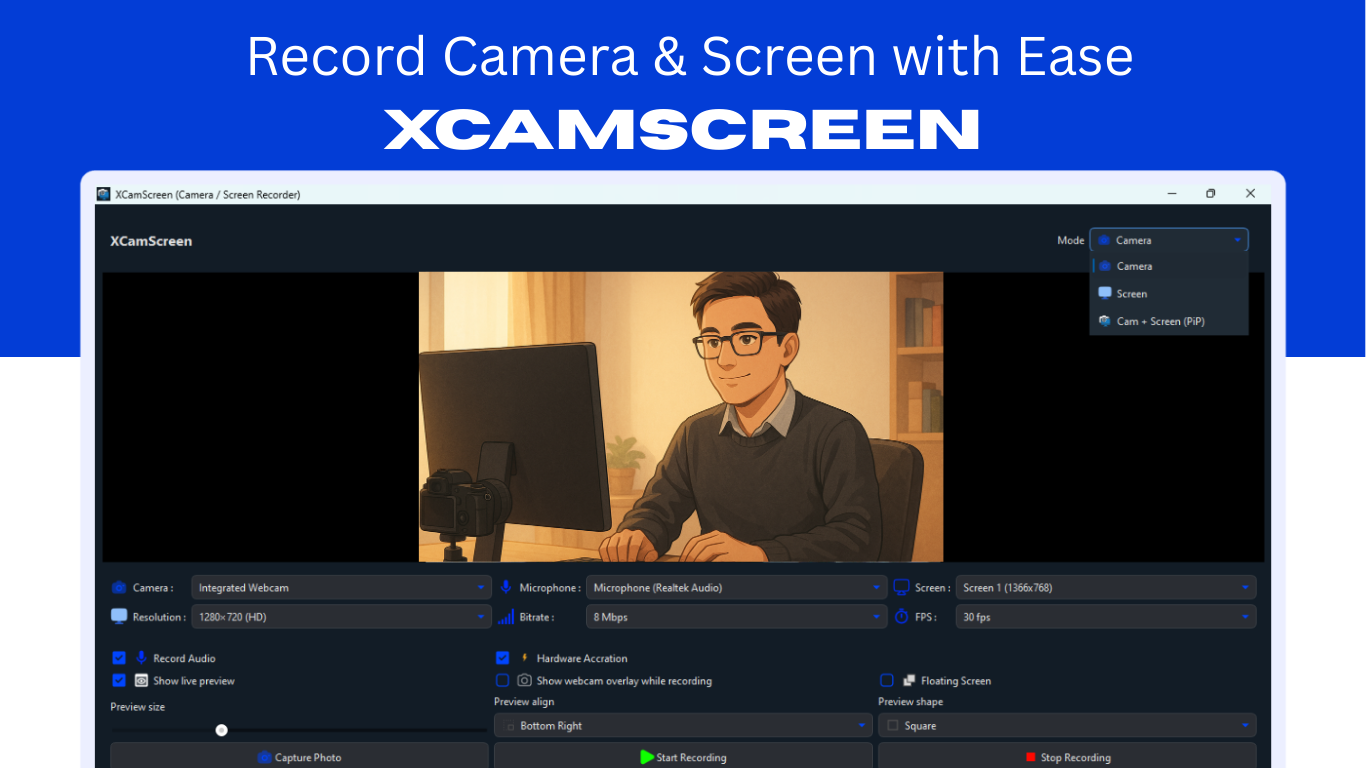The height and width of the screenshot is (768, 1366).
Task: Toggle Hardware Acceleration checkbox
Action: point(502,658)
